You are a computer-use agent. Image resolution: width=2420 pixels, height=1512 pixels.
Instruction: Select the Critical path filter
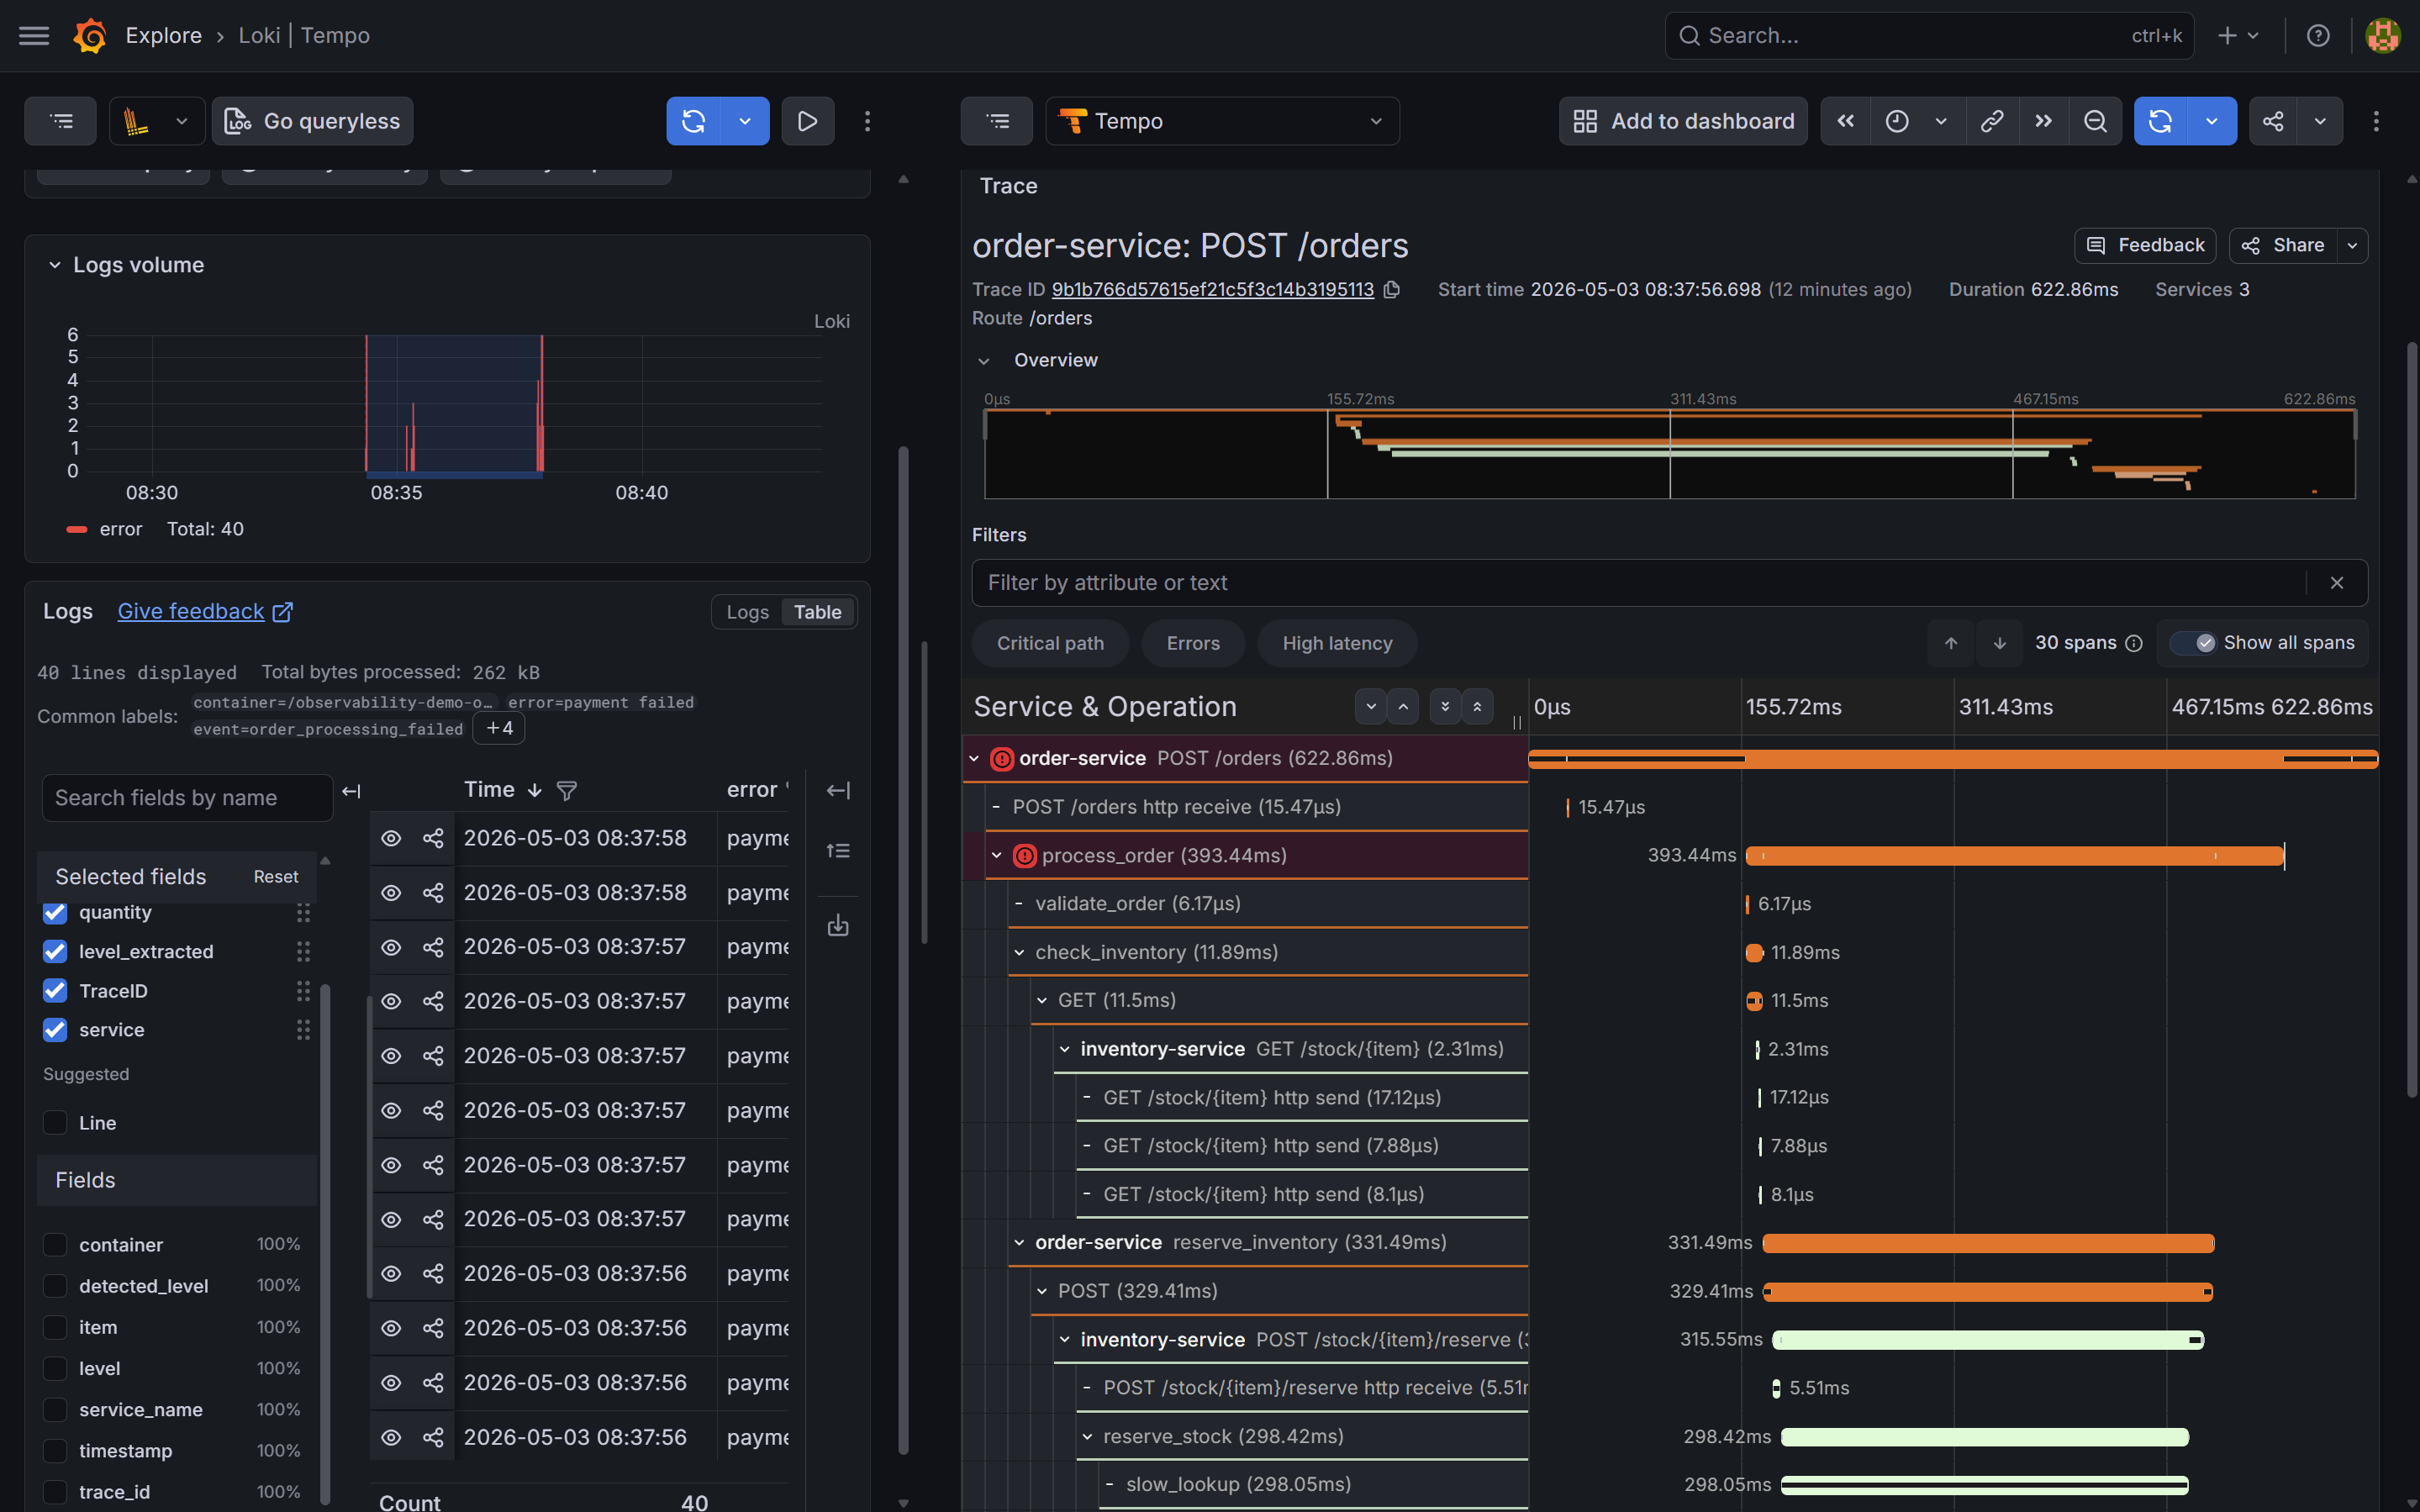(x=1050, y=643)
